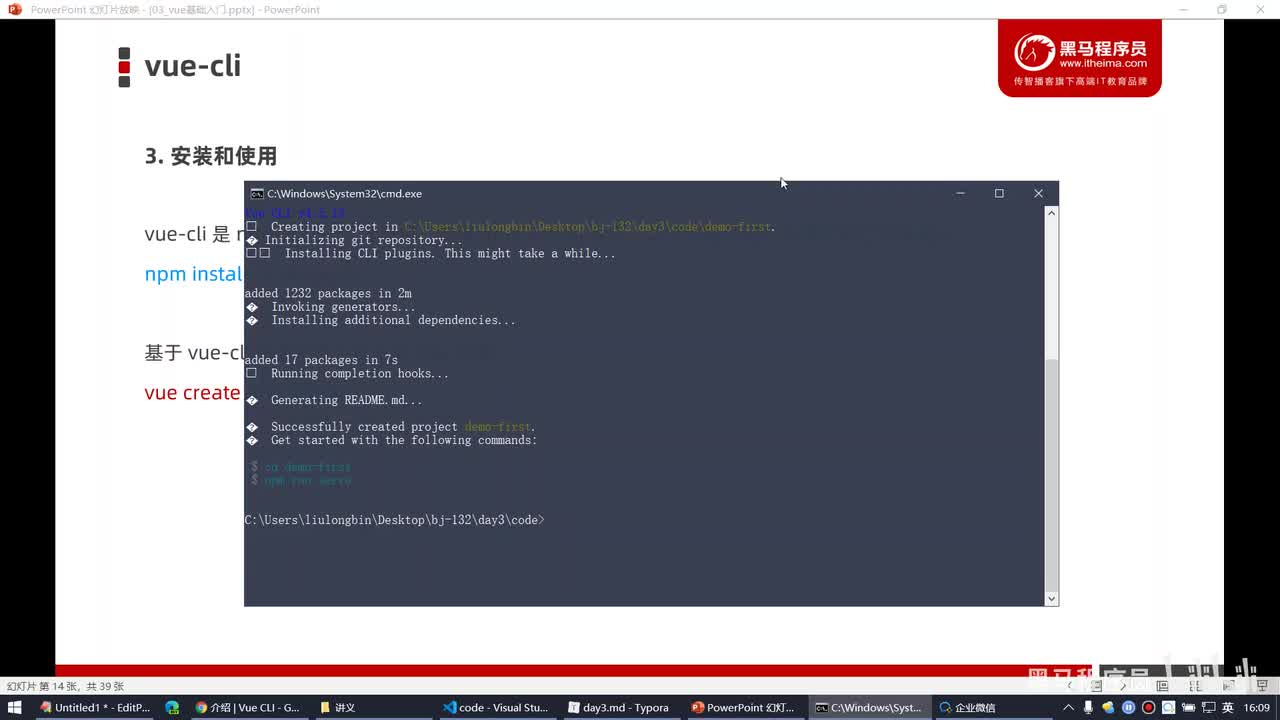1280x720 pixels.
Task: Show hidden system tray icons
Action: 1068,707
